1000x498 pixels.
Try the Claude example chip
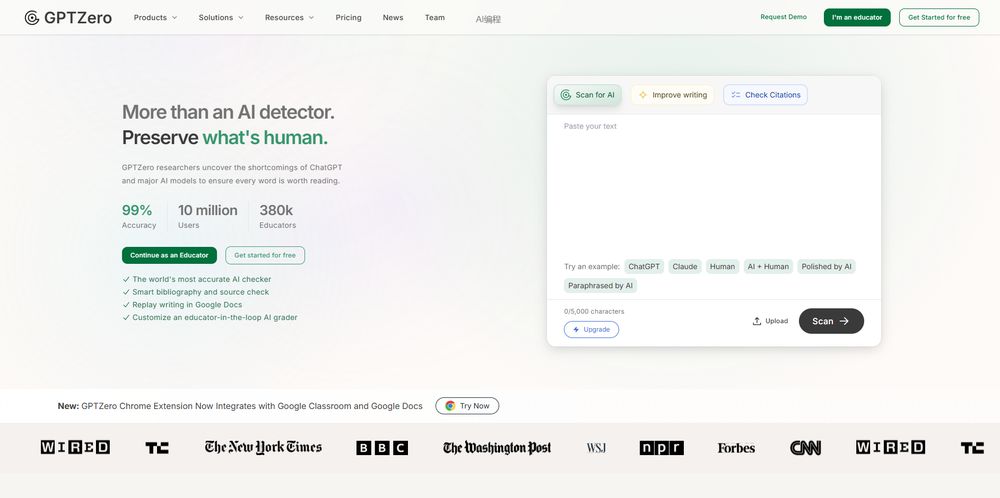(685, 267)
